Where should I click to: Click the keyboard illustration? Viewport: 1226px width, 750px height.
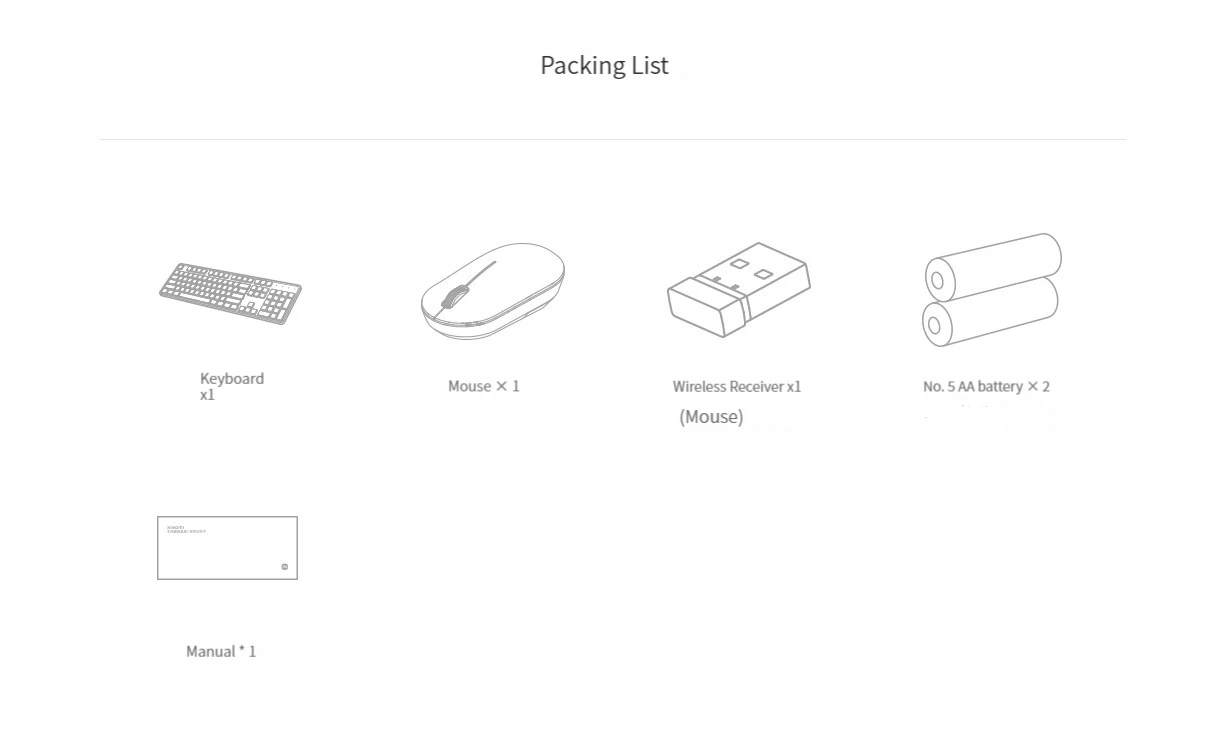(230, 293)
